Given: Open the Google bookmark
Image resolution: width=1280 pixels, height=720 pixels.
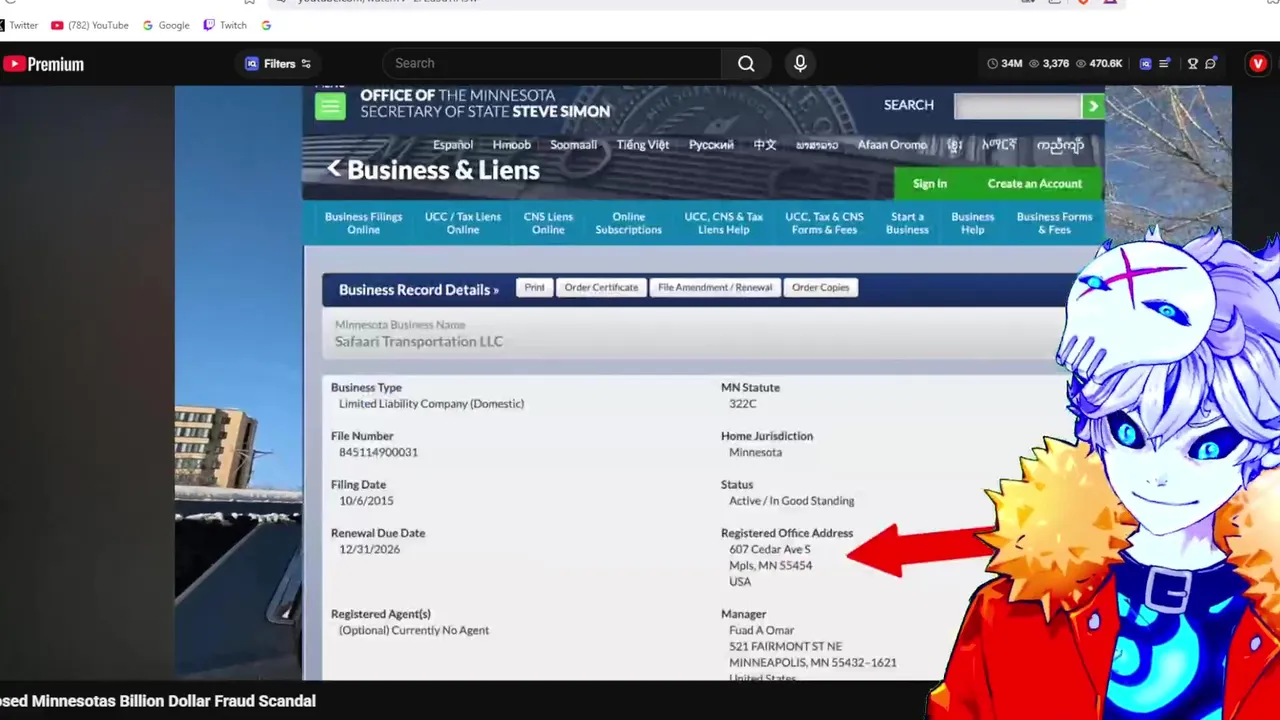Looking at the screenshot, I should (x=166, y=25).
